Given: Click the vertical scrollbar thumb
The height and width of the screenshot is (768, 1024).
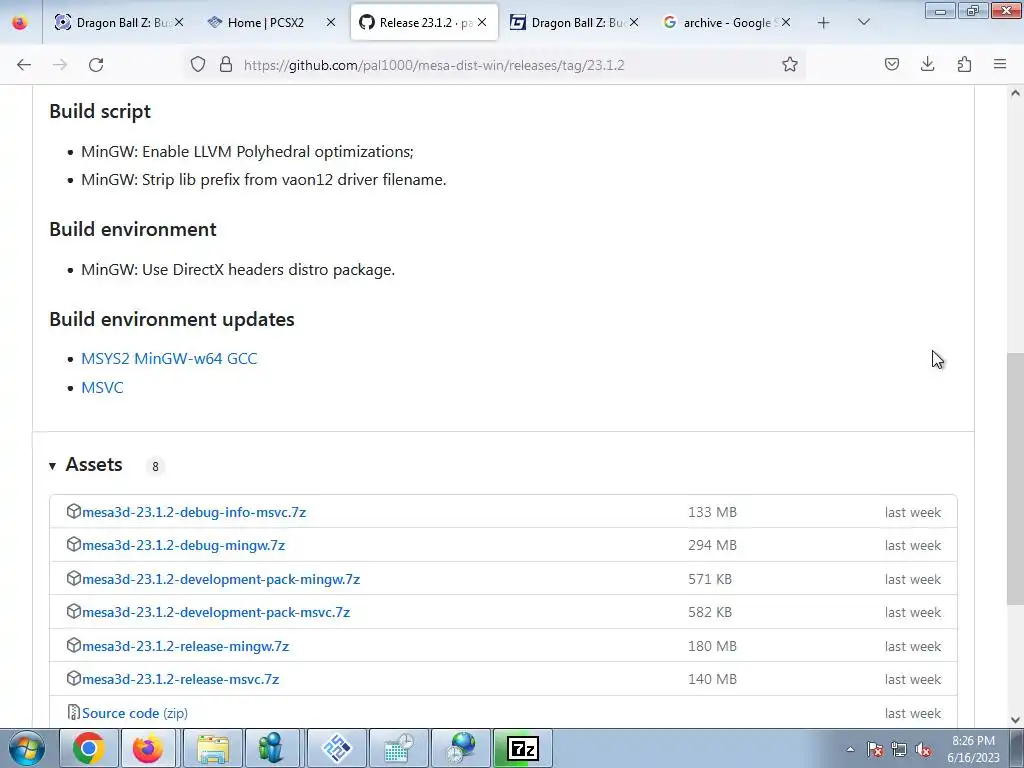Looking at the screenshot, I should [x=1015, y=479].
